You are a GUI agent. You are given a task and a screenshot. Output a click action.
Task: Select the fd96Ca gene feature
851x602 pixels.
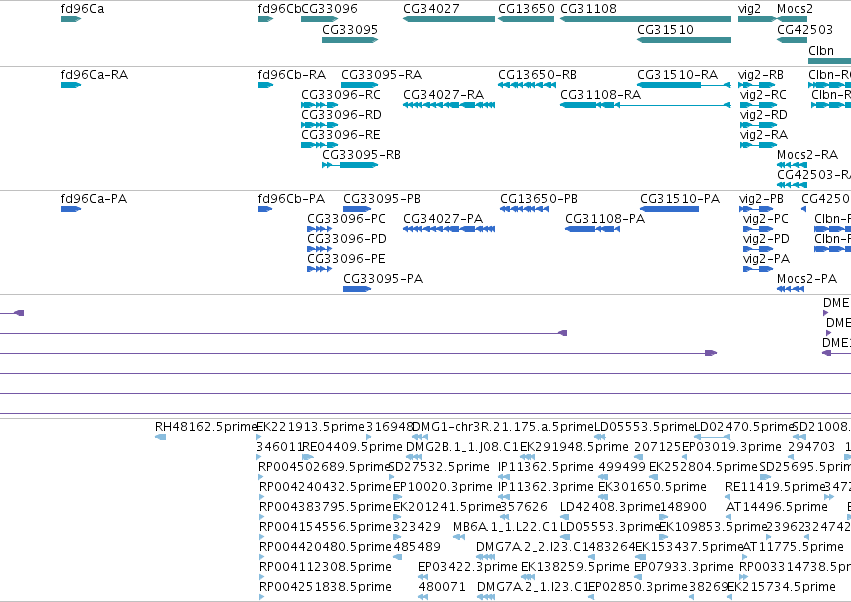click(x=71, y=19)
